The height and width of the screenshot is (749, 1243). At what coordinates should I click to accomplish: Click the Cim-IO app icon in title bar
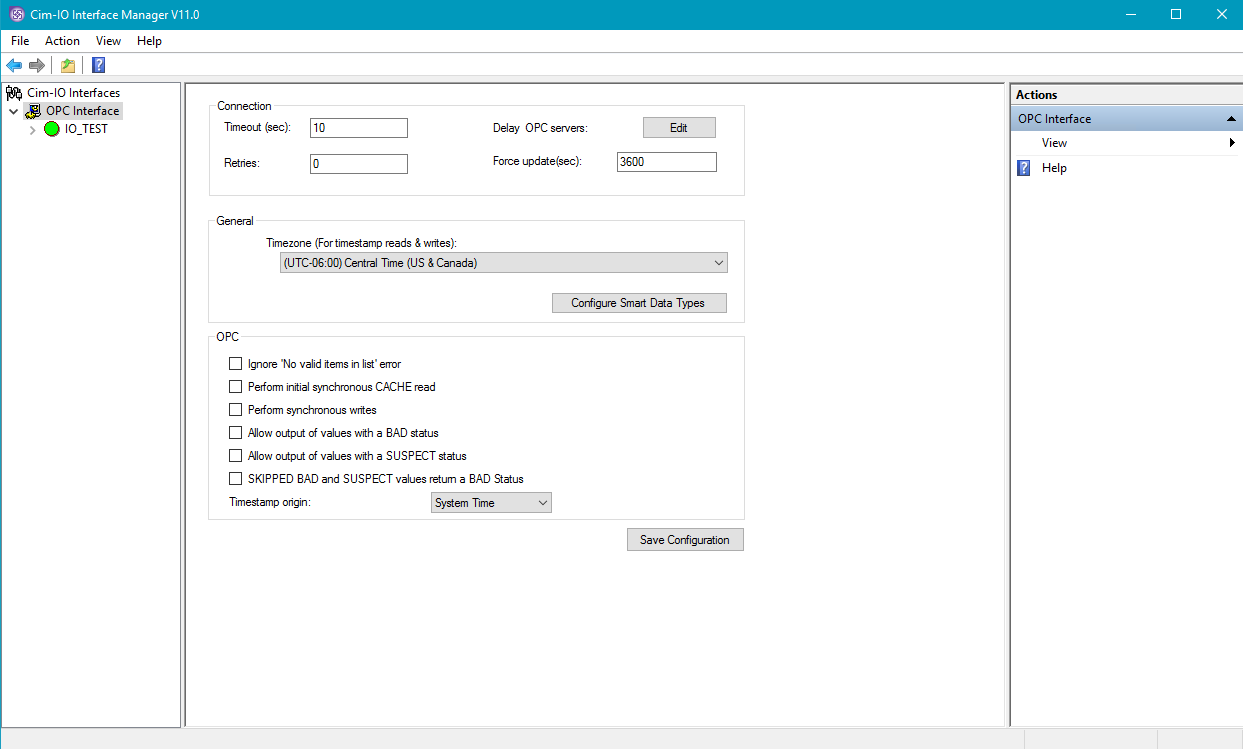point(16,14)
